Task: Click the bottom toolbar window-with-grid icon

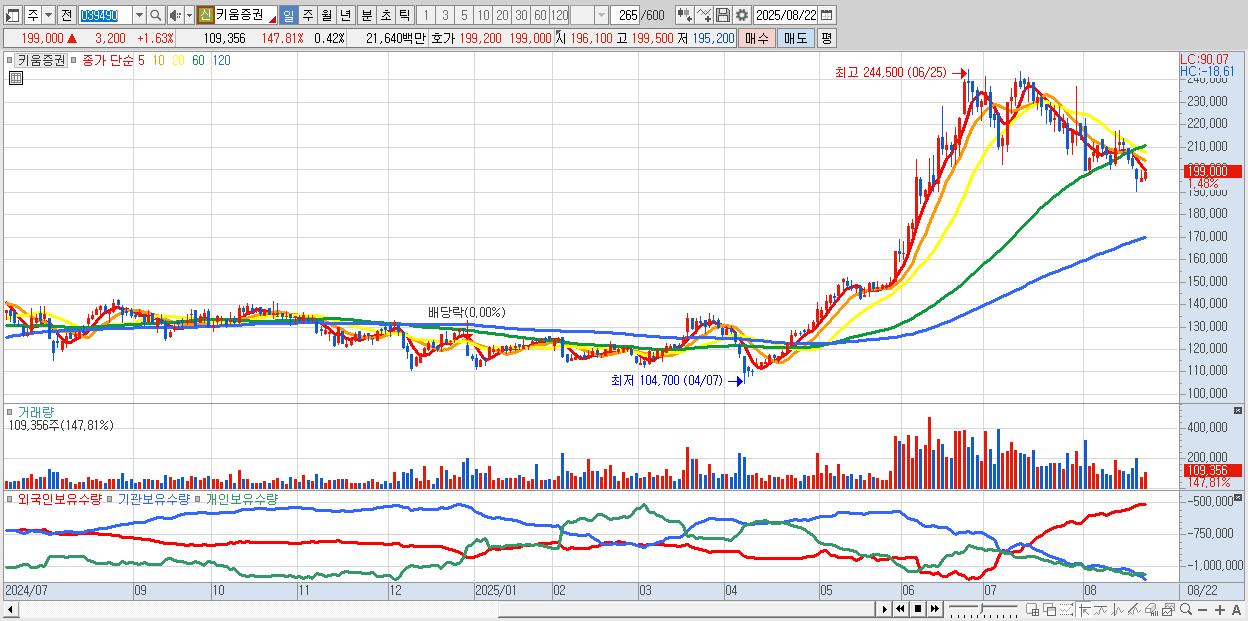Action: 1033,610
